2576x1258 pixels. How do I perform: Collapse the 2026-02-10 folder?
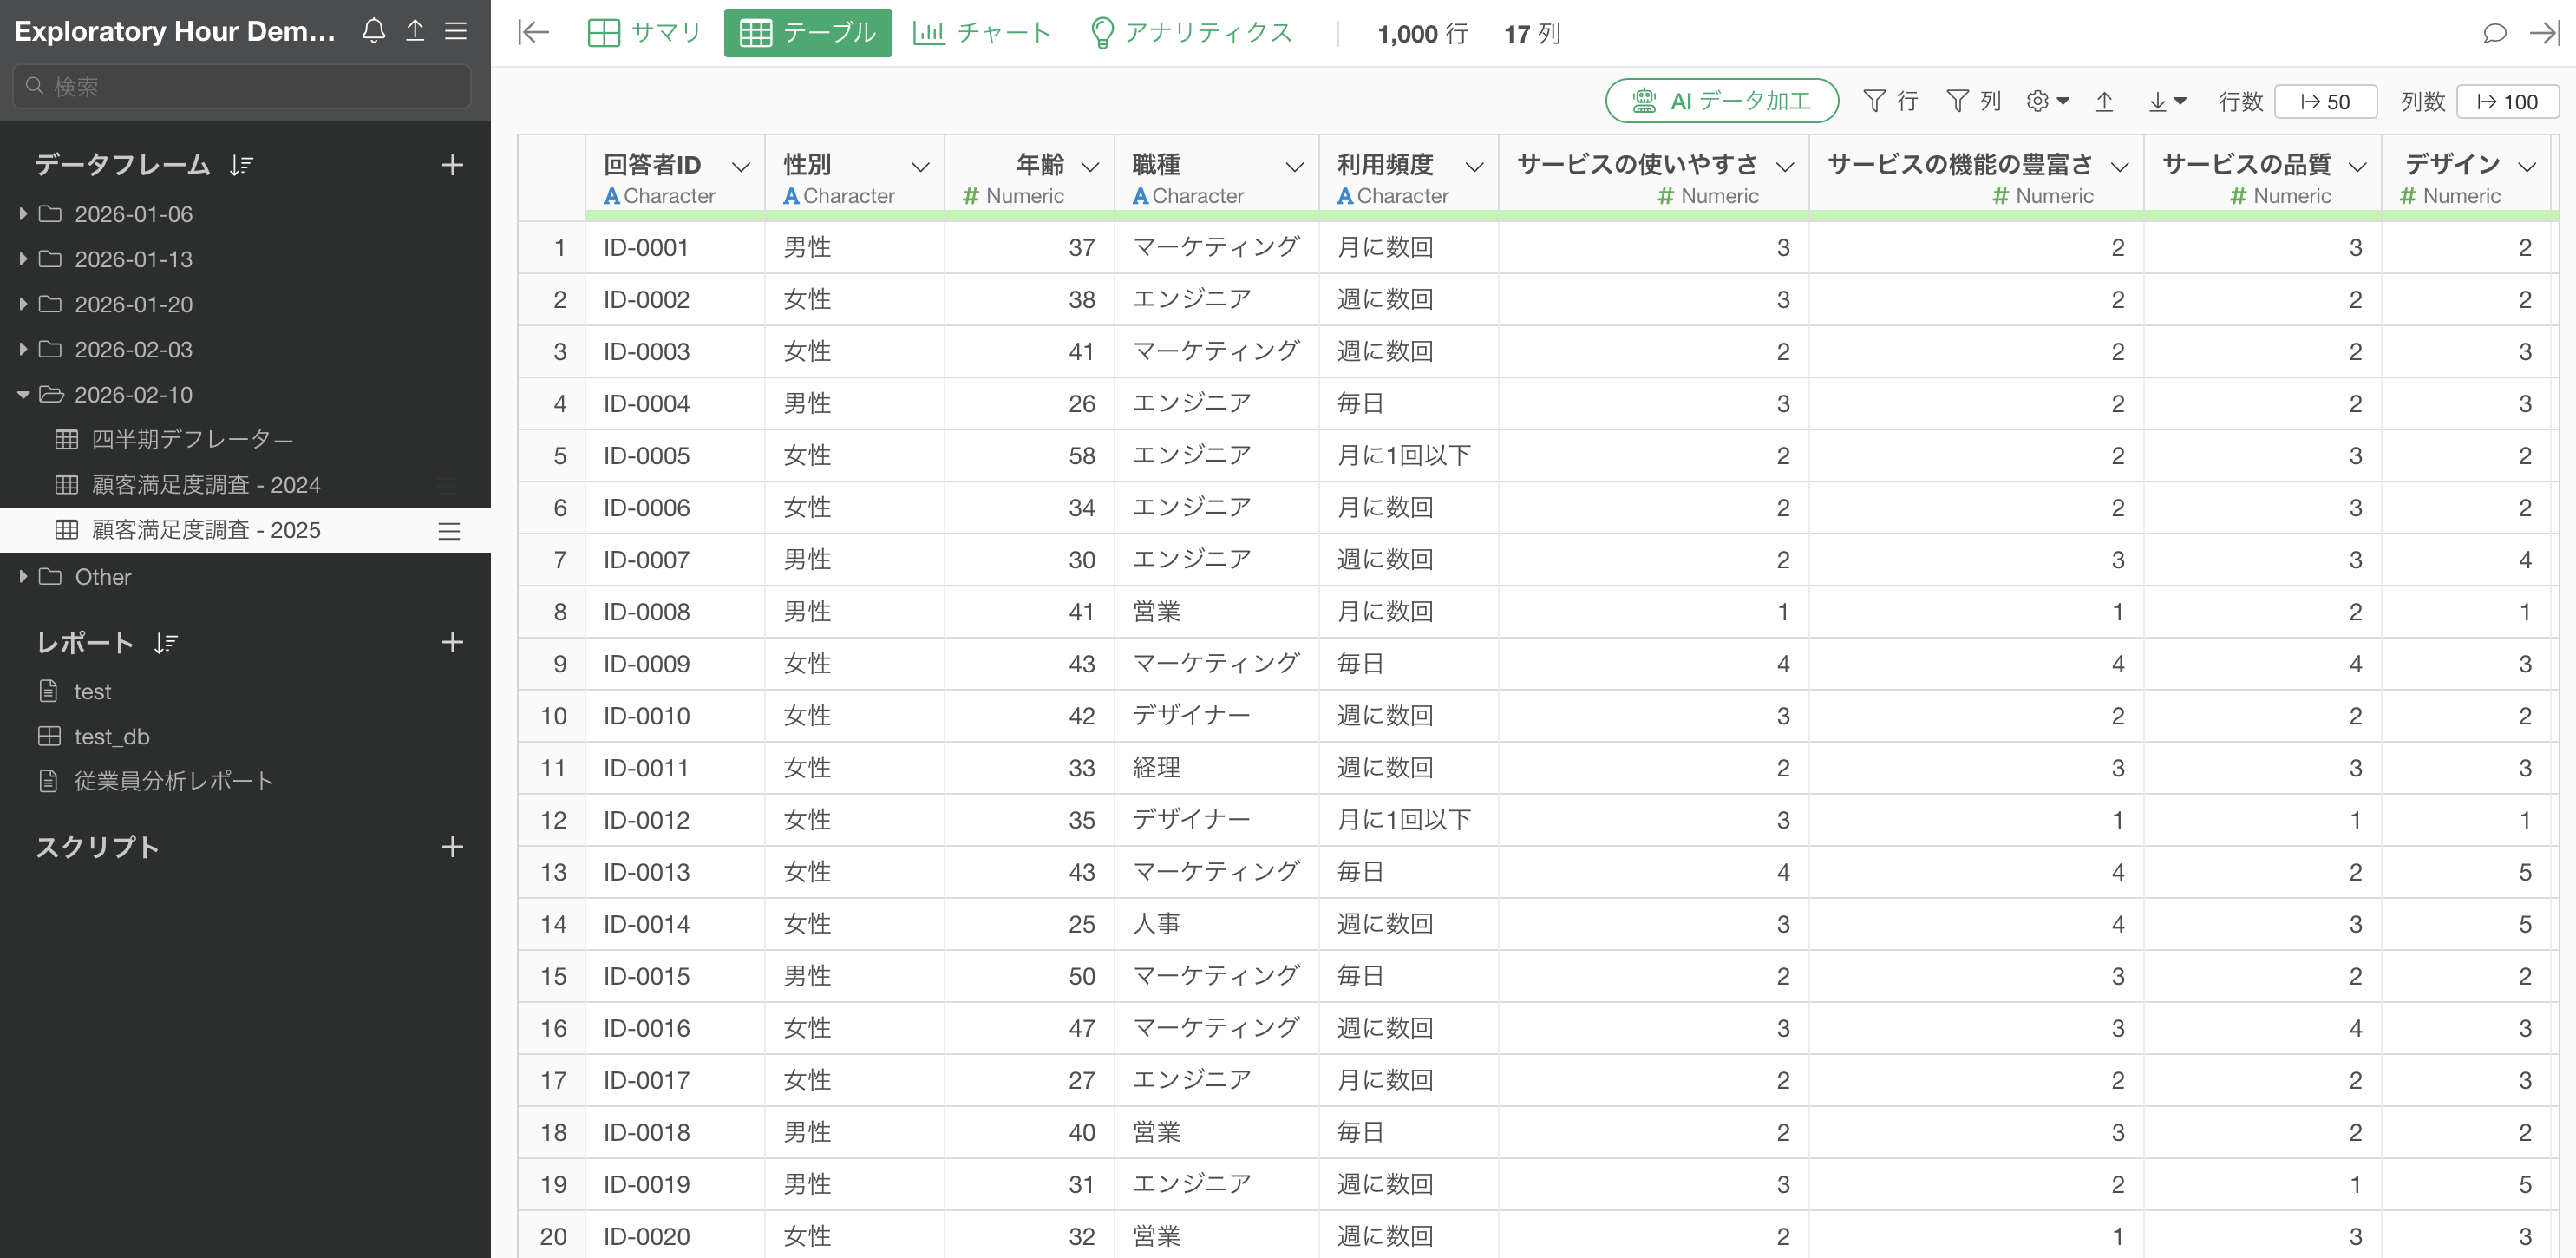click(x=23, y=395)
